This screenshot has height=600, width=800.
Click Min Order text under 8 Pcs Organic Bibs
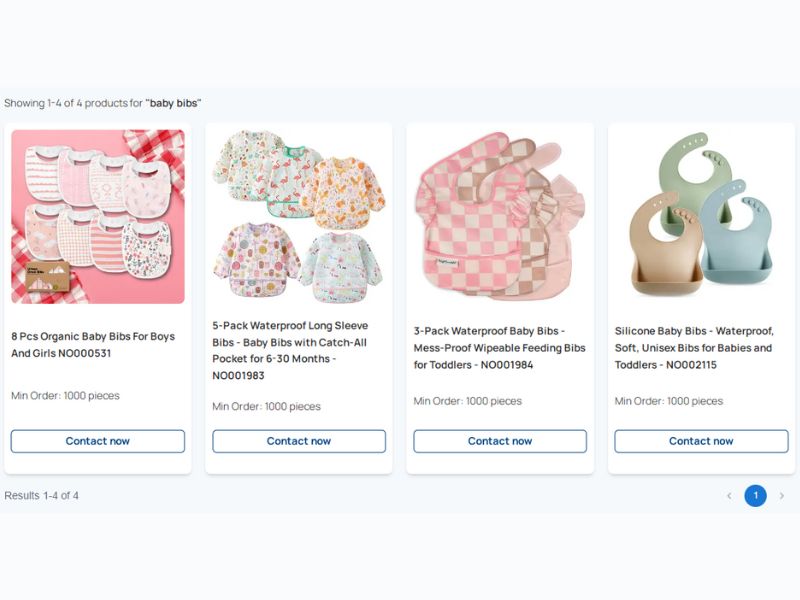click(65, 396)
